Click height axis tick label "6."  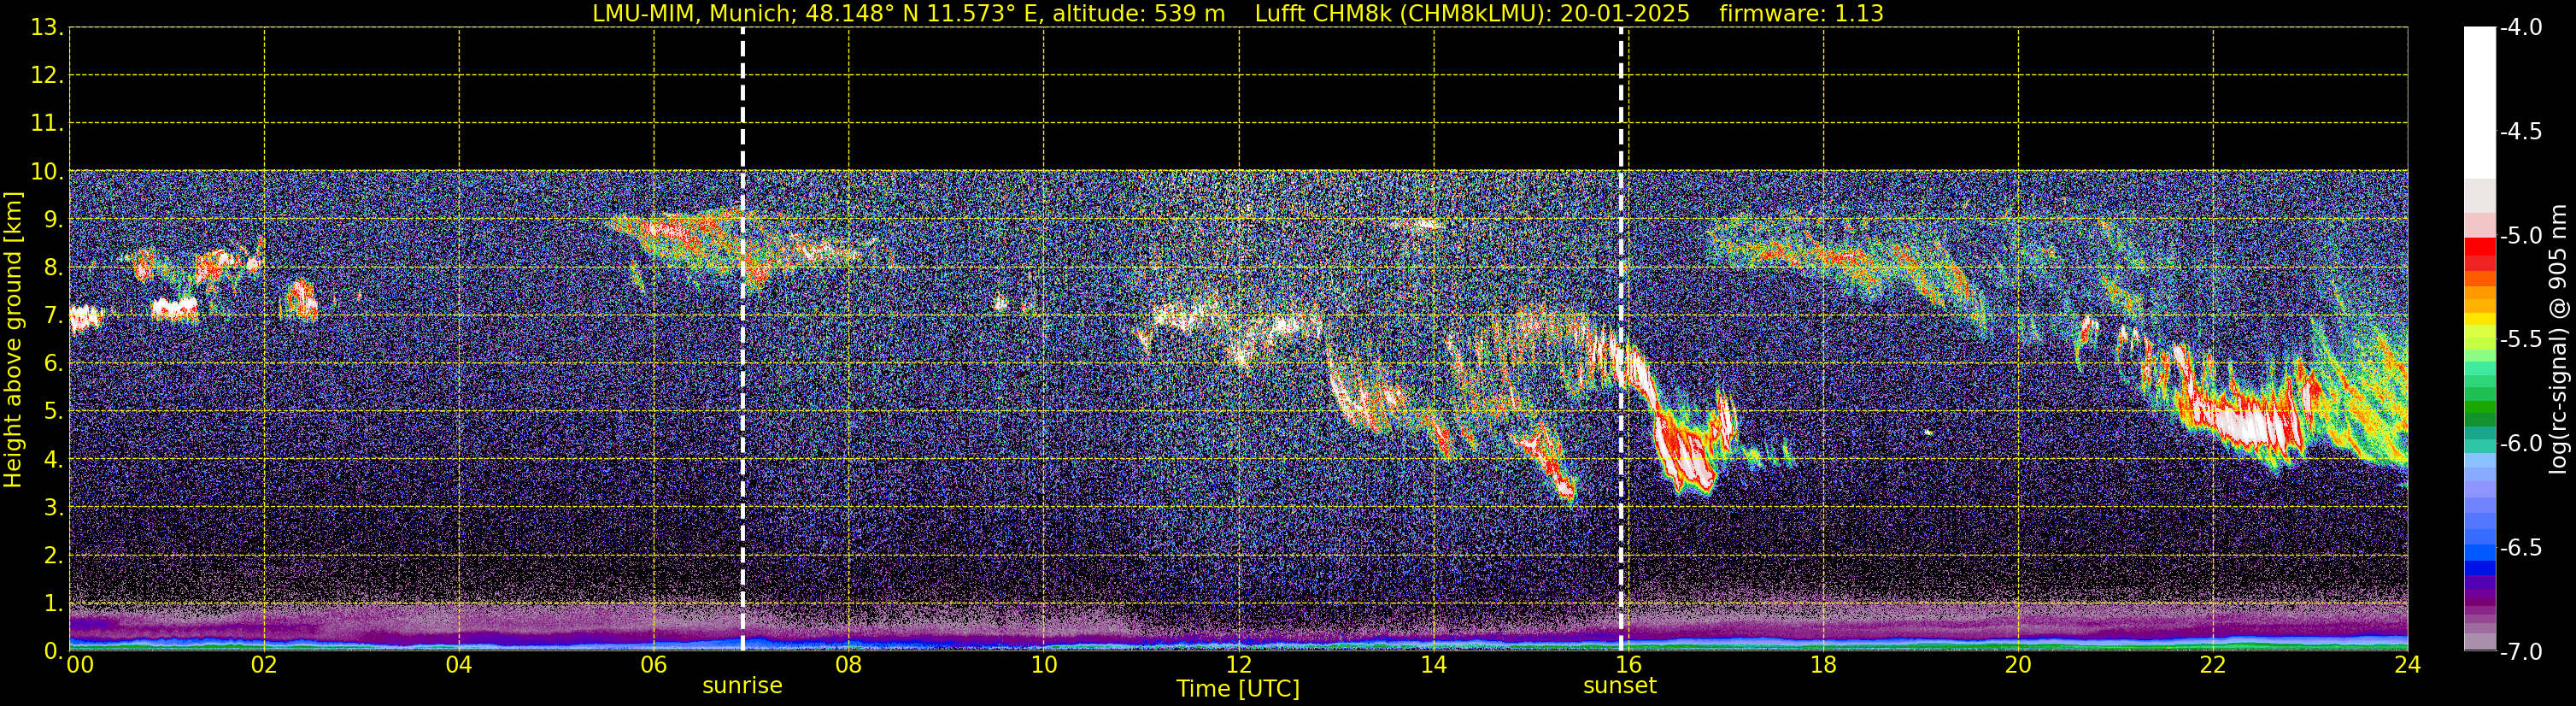click(53, 364)
